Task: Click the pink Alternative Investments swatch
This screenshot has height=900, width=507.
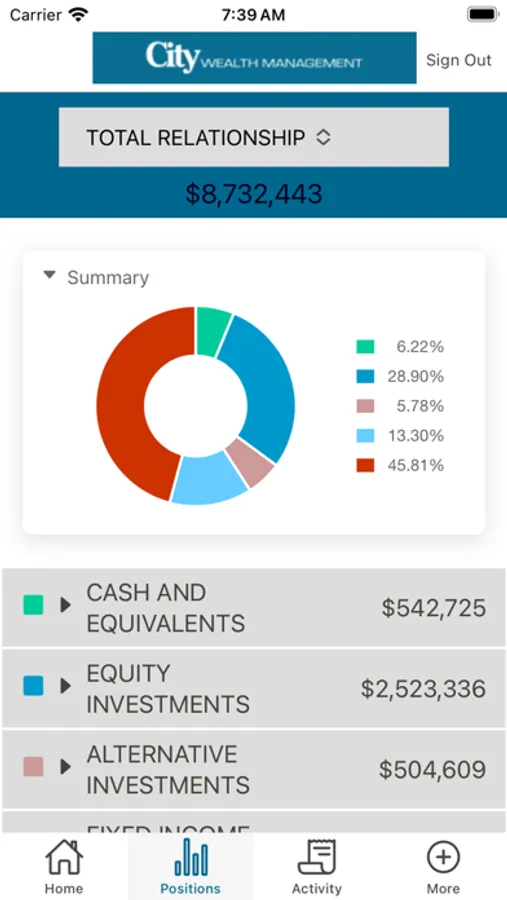Action: coord(33,767)
